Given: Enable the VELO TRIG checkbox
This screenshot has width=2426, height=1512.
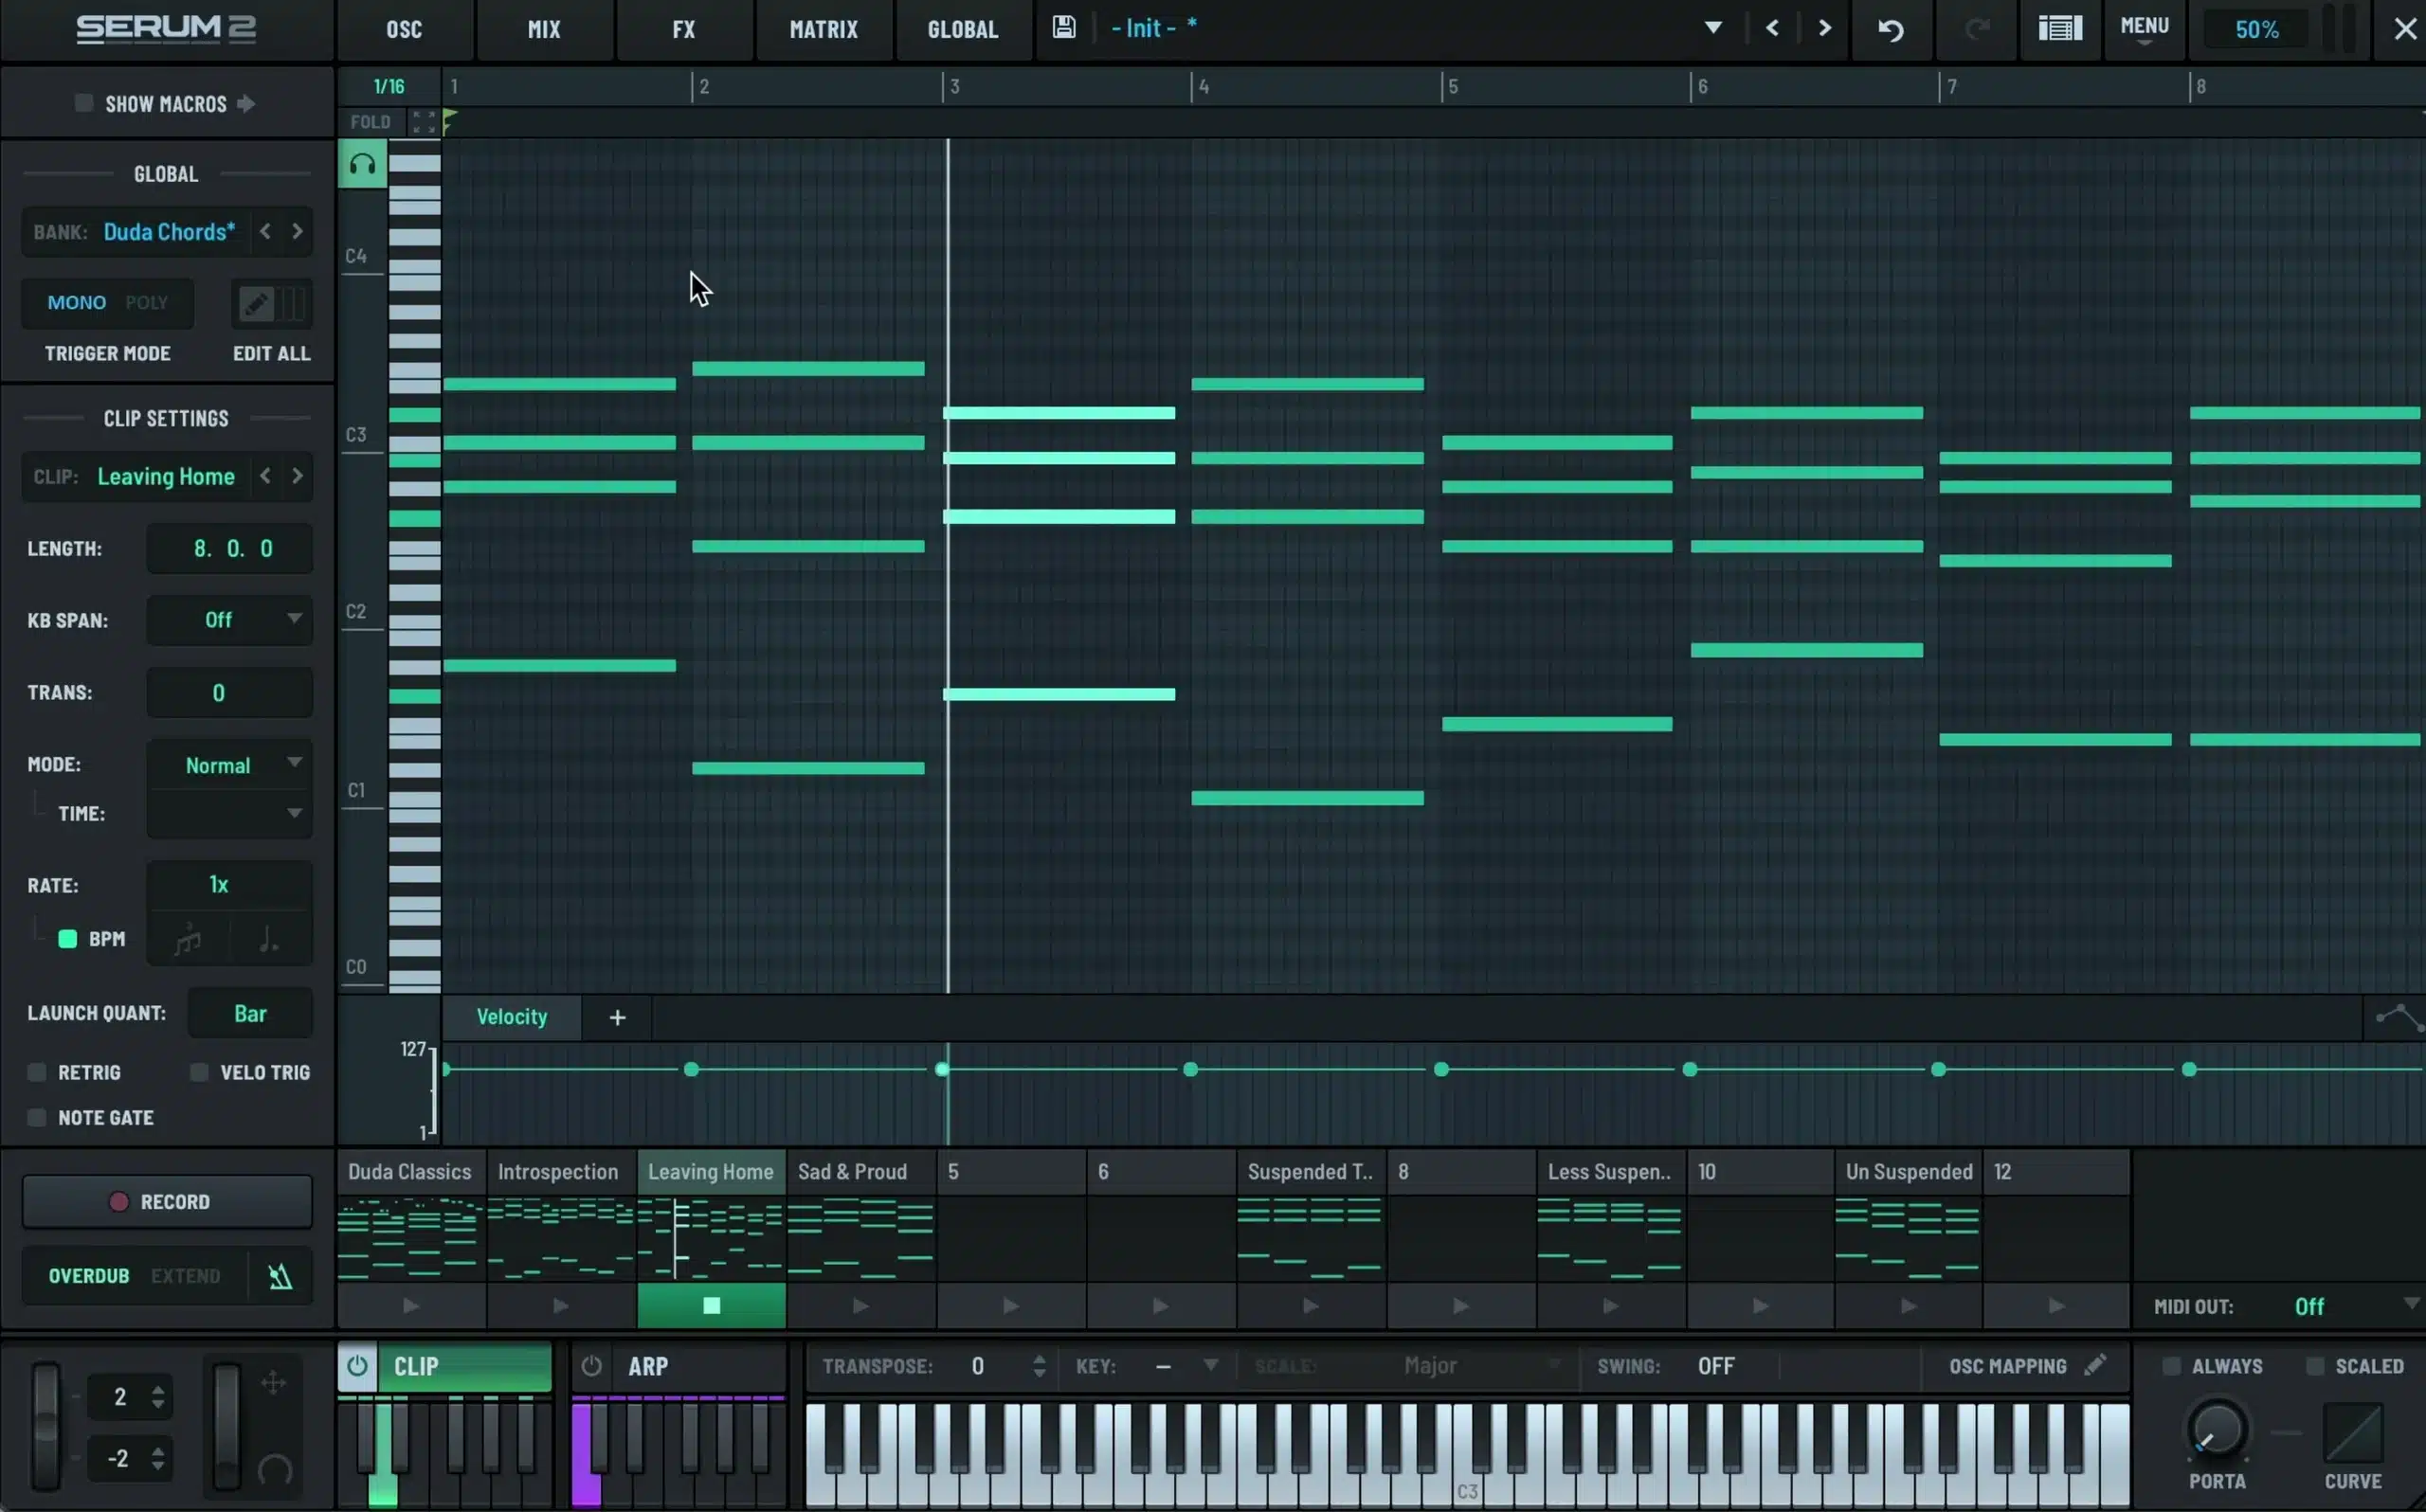Looking at the screenshot, I should (x=199, y=1072).
